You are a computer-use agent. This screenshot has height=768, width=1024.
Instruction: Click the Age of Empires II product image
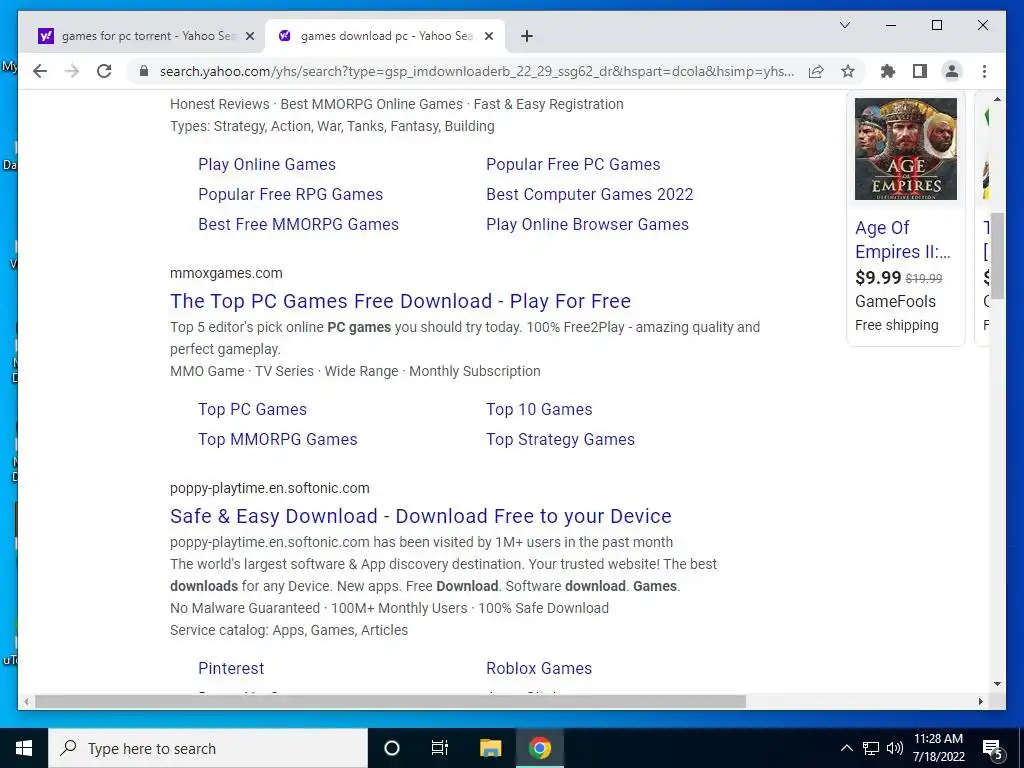pos(905,149)
